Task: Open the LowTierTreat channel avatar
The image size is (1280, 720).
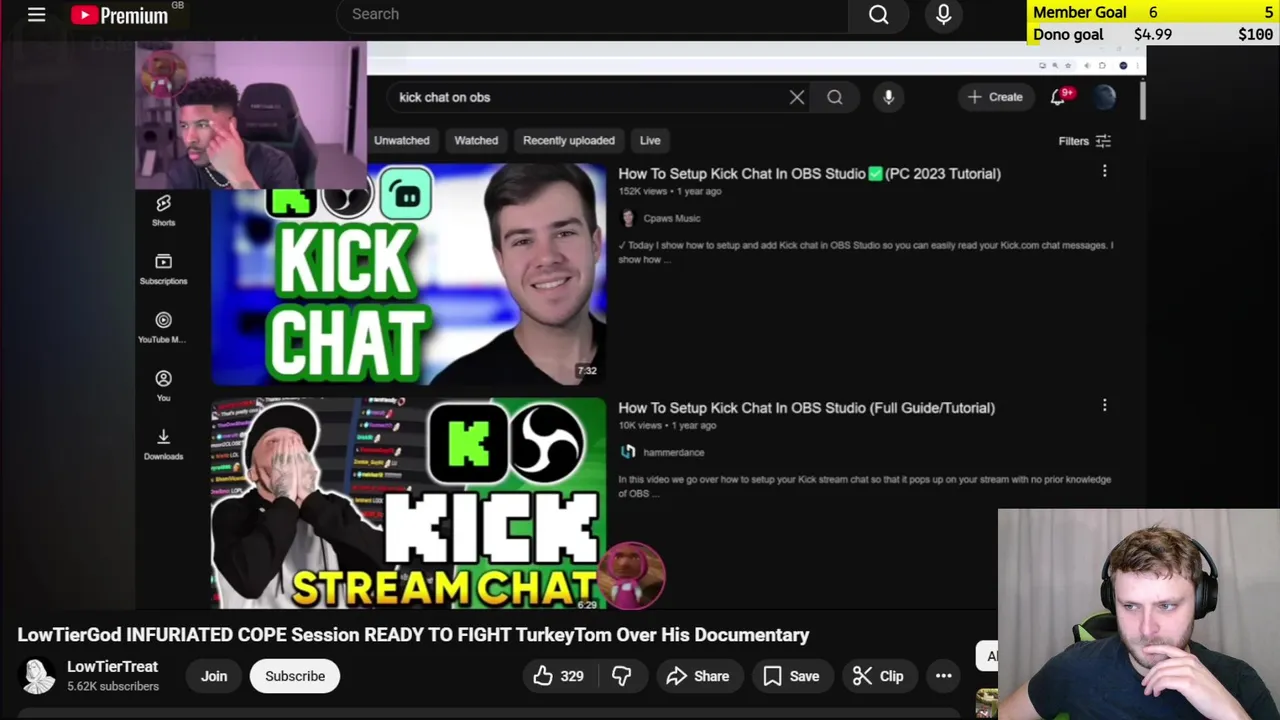Action: pyautogui.click(x=39, y=676)
